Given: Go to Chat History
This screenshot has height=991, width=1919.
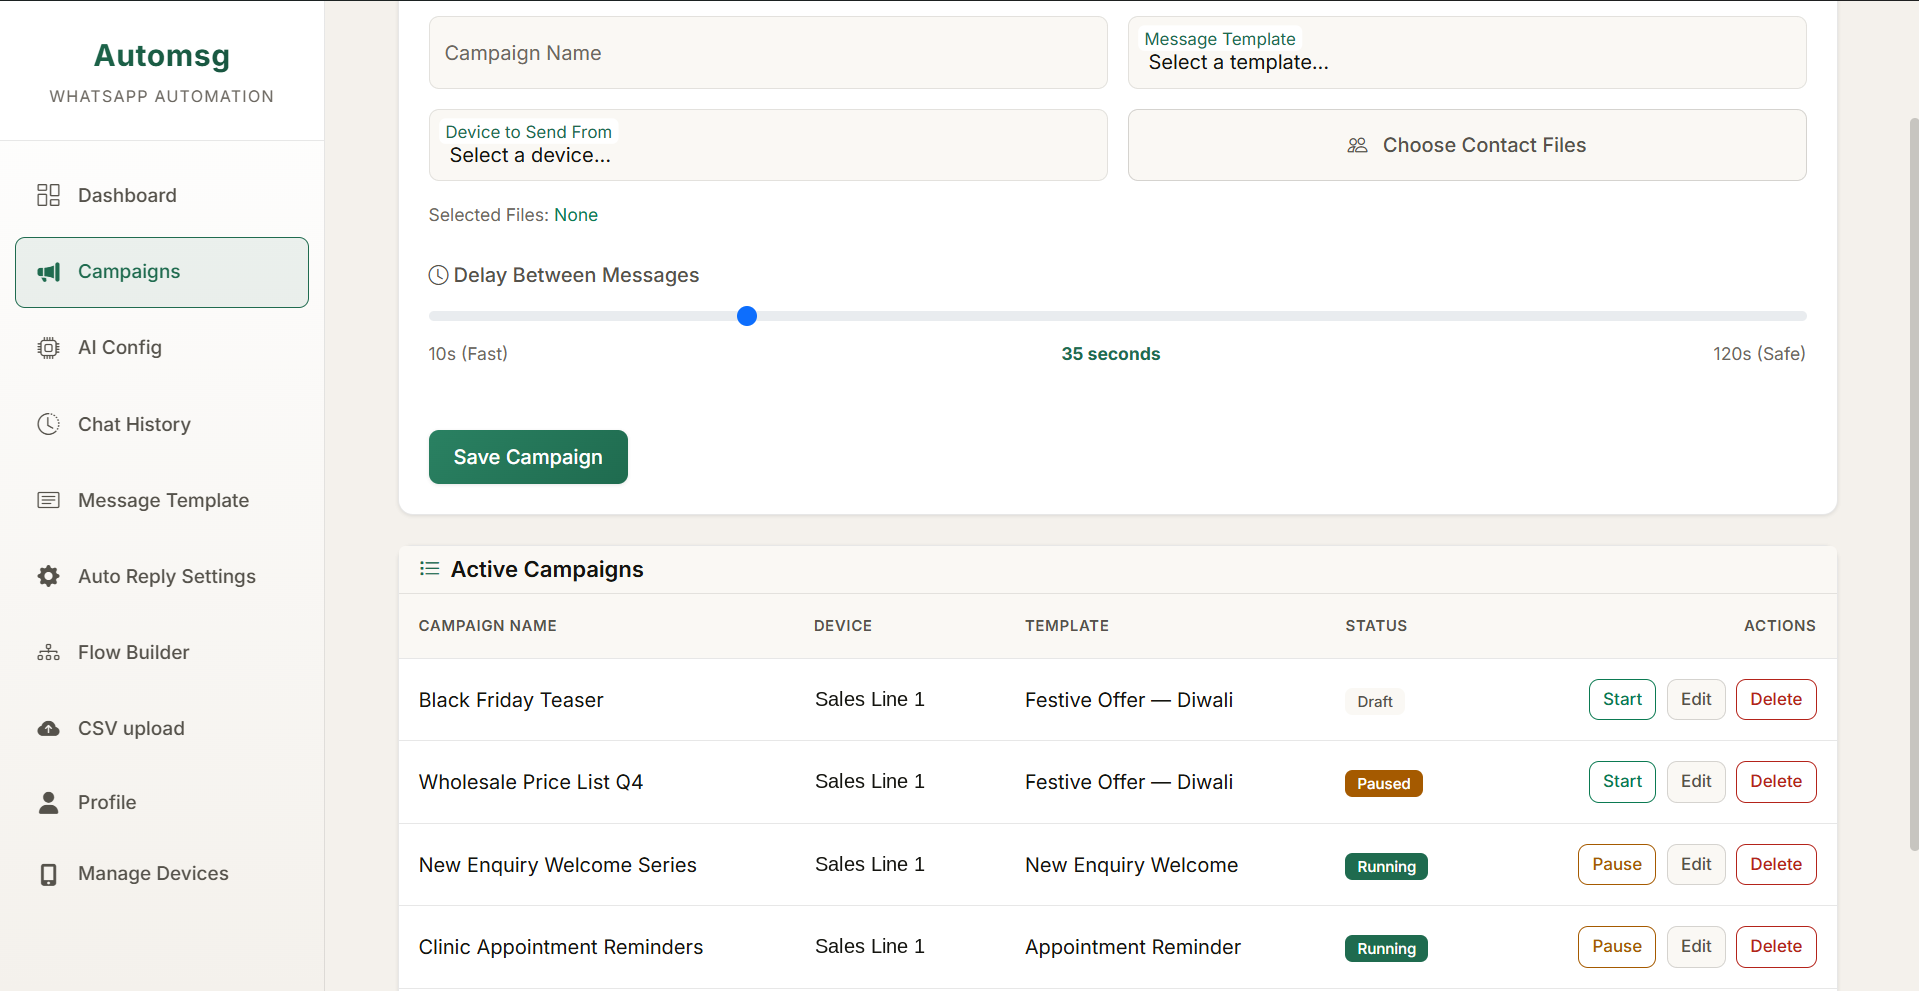Looking at the screenshot, I should (162, 424).
